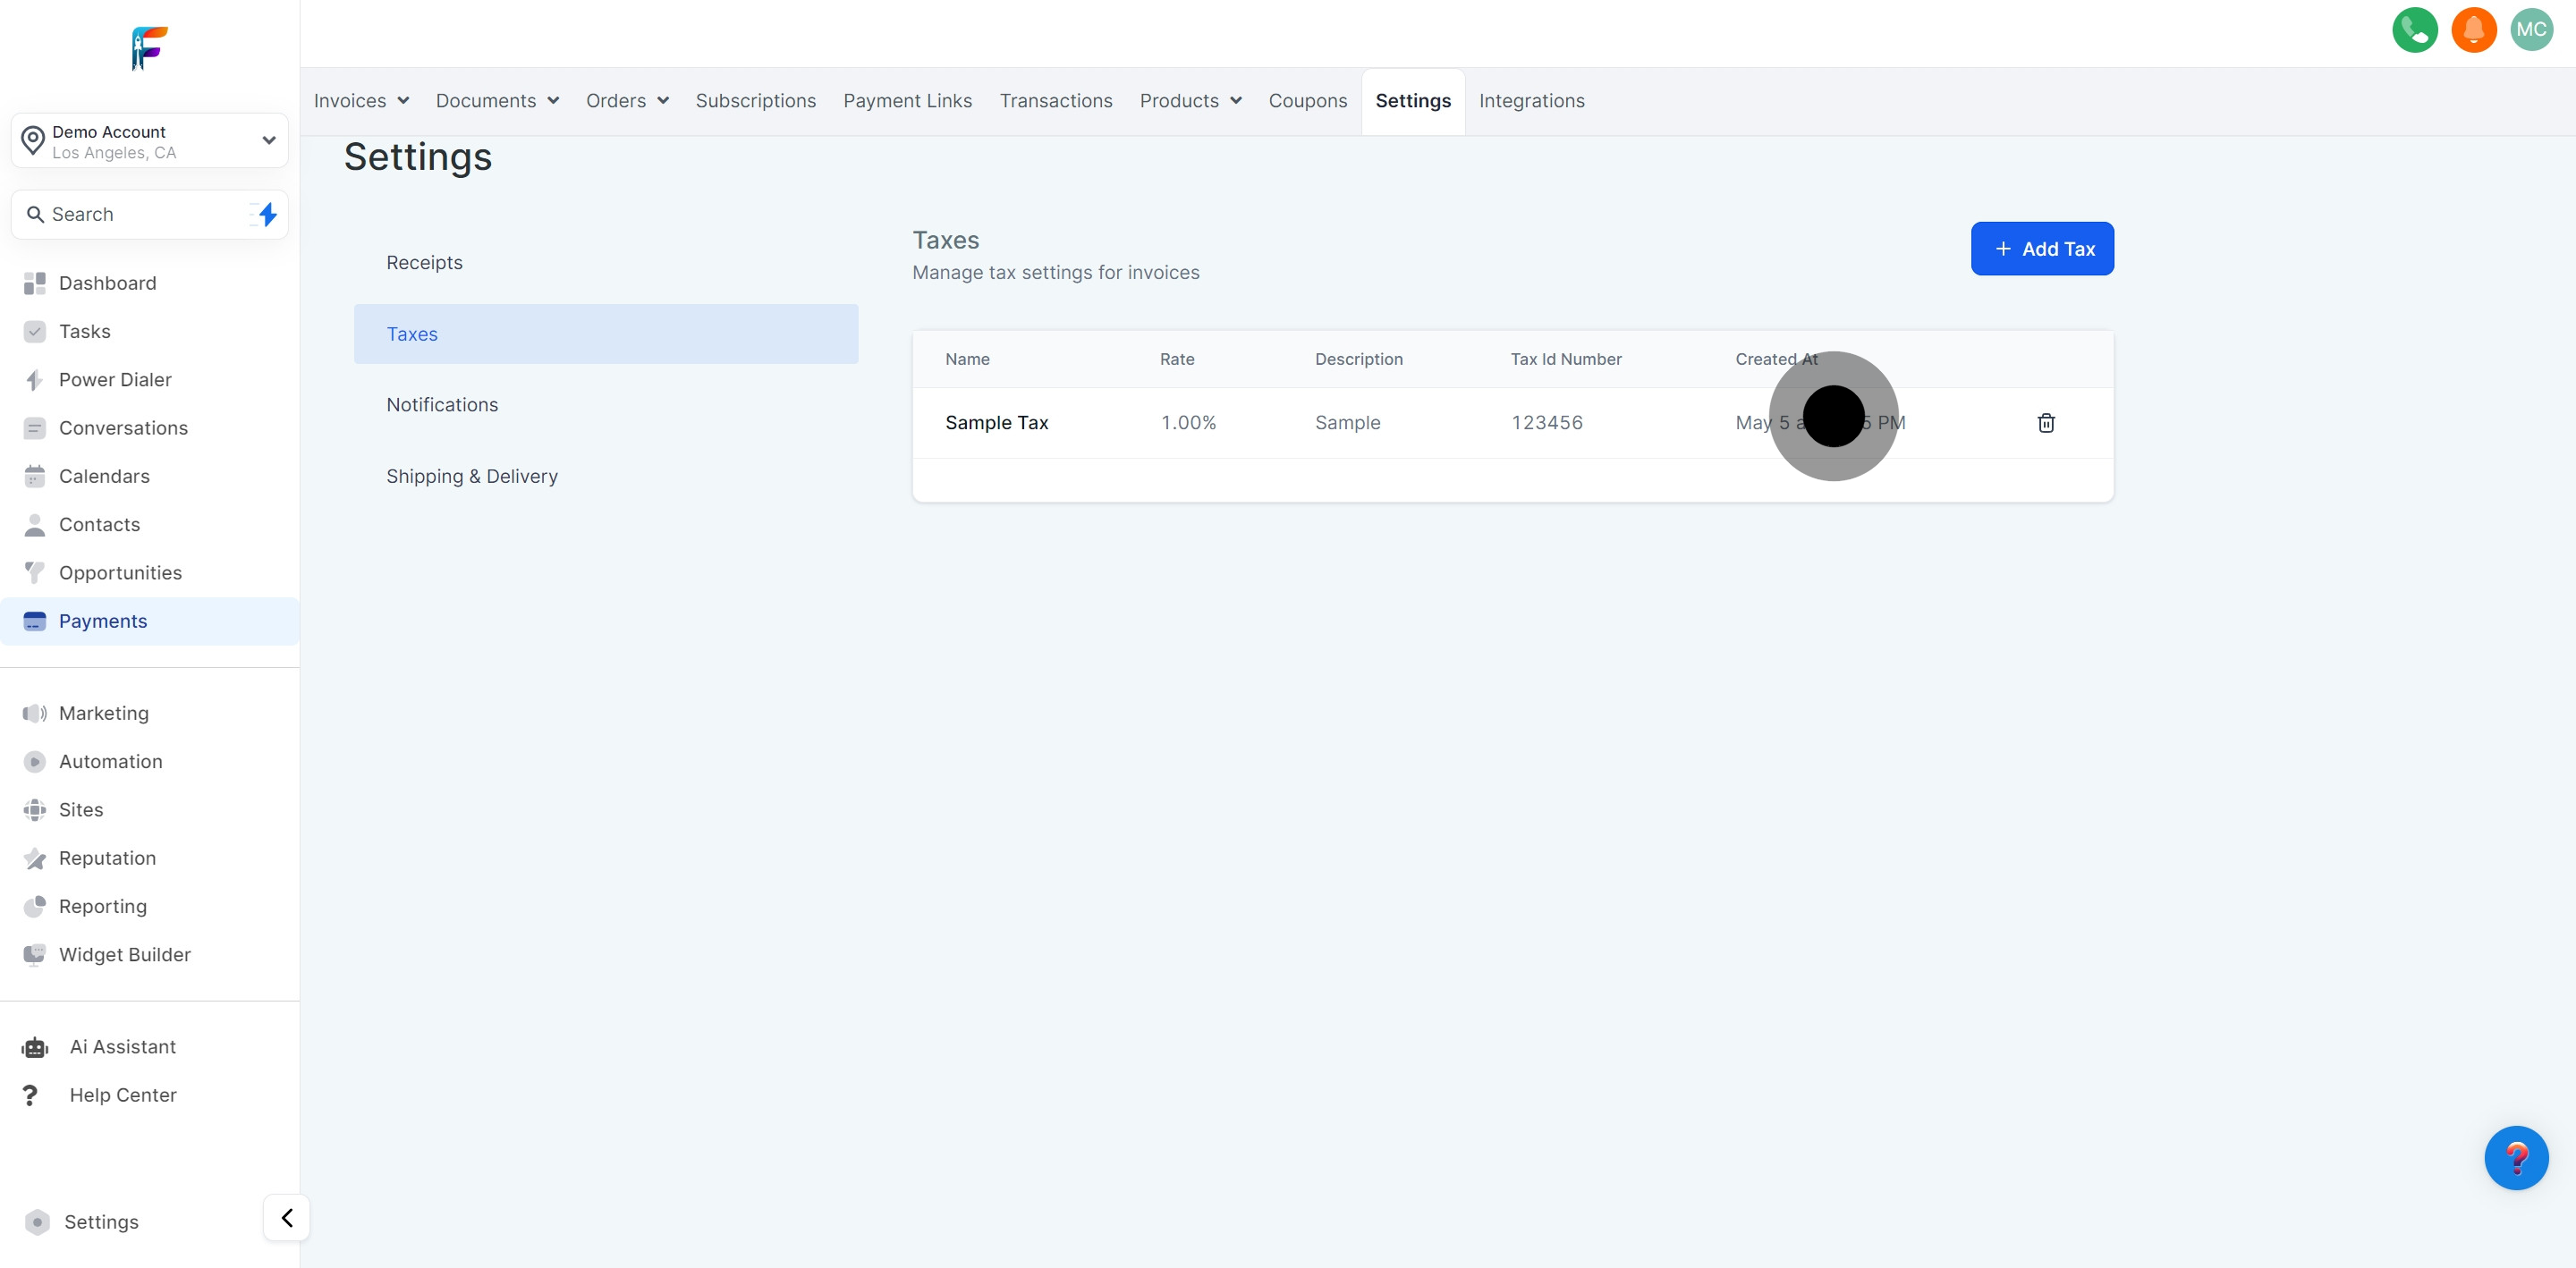Go to Reputation in the sidebar

point(107,858)
